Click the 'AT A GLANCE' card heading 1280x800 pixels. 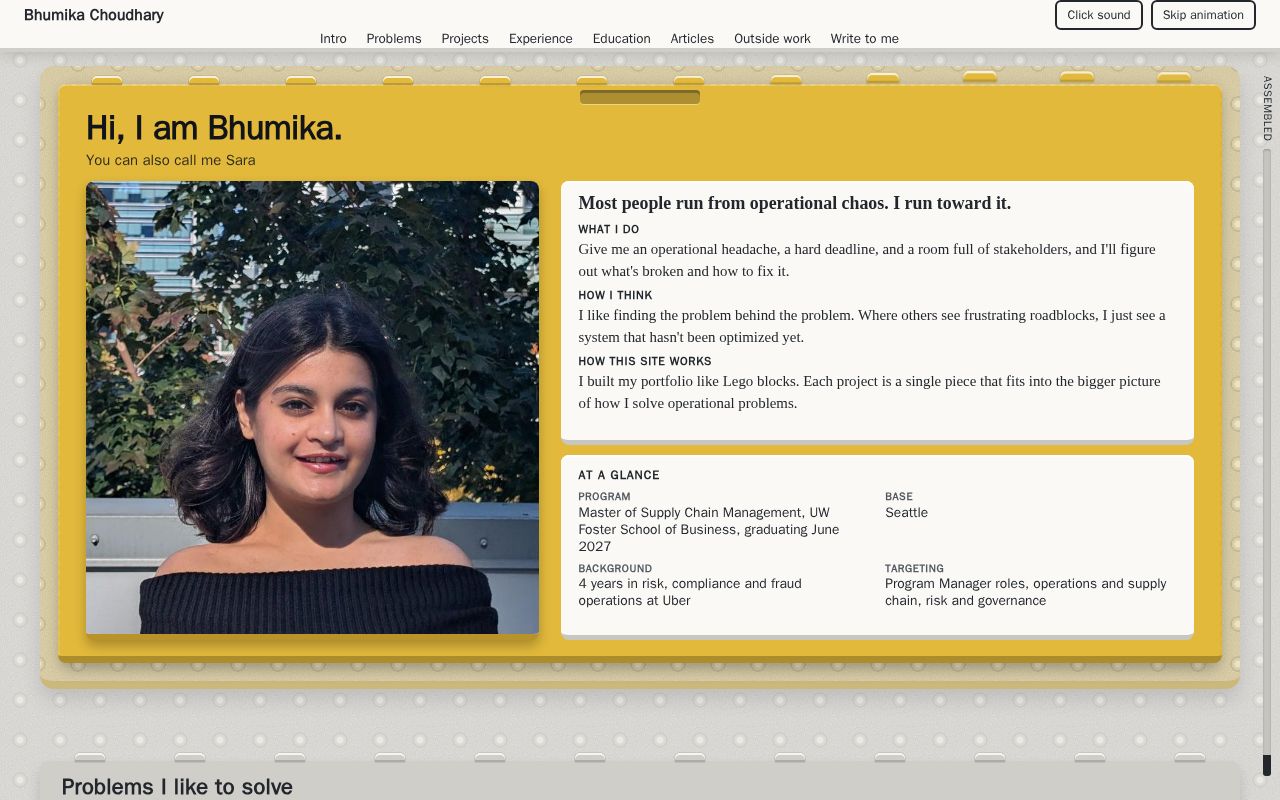619,475
